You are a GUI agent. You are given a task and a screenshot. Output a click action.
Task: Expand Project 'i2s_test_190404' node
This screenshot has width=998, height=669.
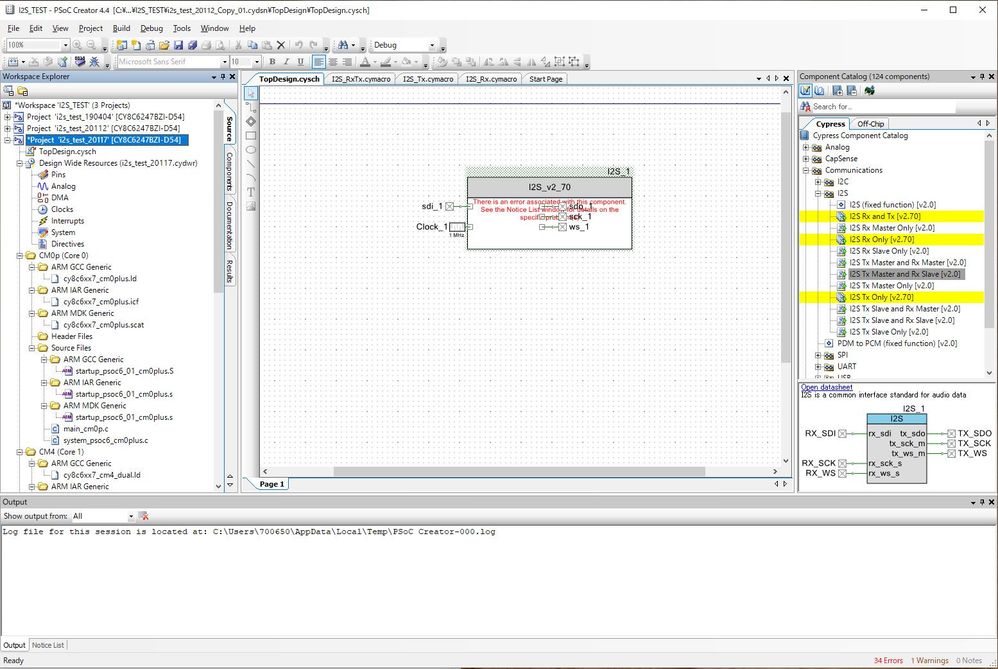coord(7,117)
